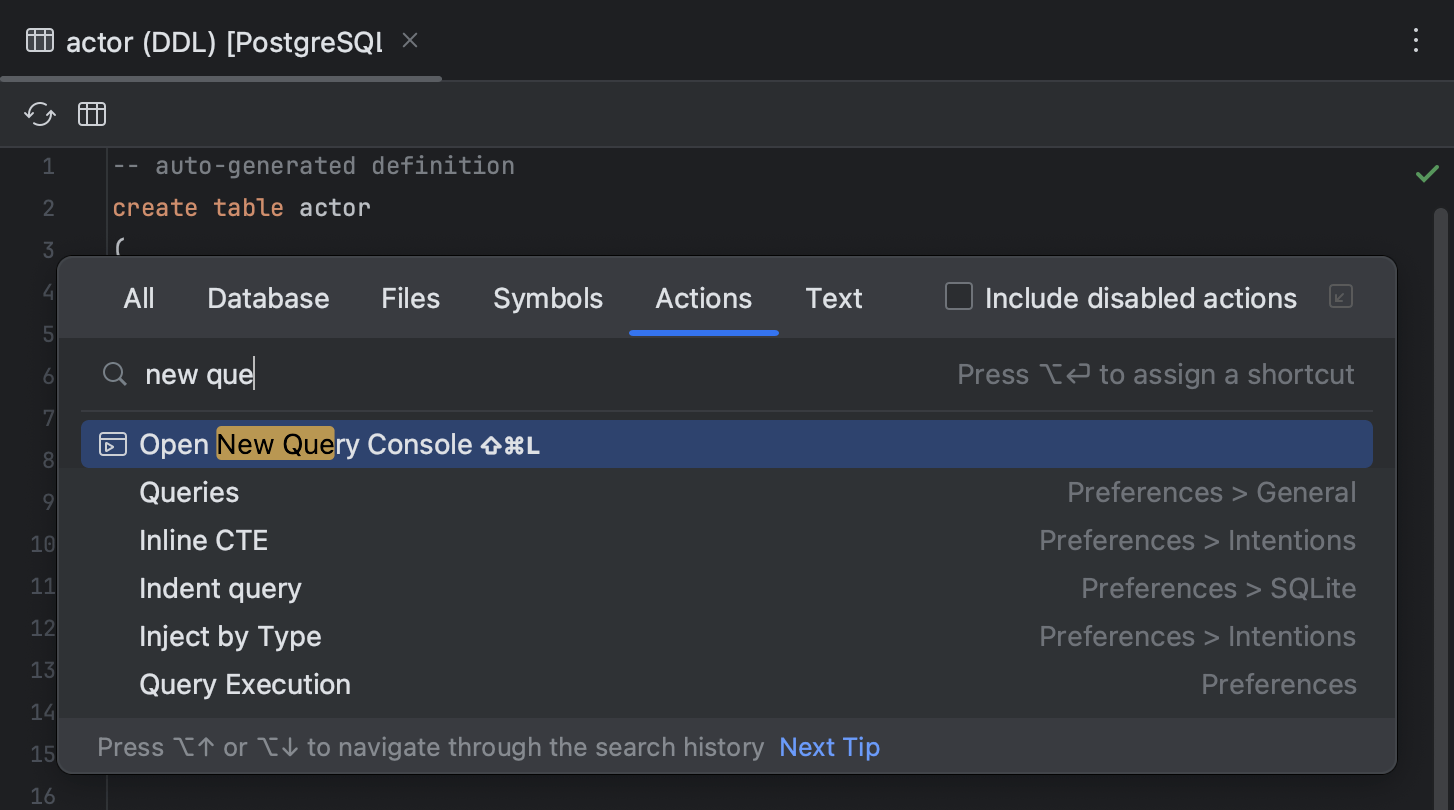
Task: Select the Indent query action
Action: click(220, 589)
